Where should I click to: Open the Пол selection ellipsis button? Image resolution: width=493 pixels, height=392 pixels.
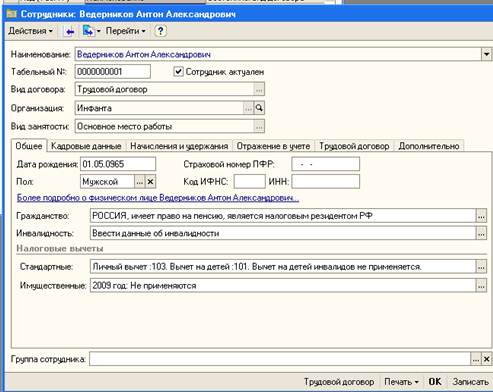[x=139, y=182]
